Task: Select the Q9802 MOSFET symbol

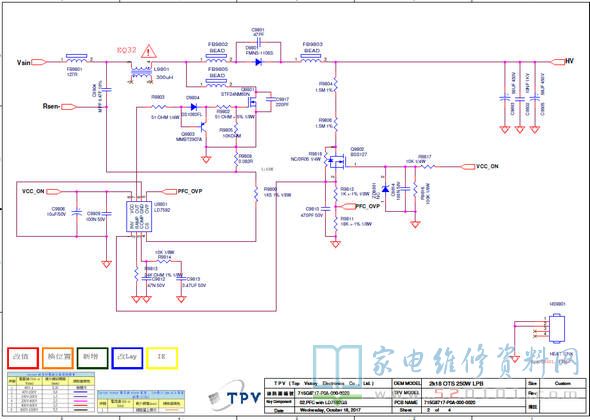Action: [x=337, y=162]
